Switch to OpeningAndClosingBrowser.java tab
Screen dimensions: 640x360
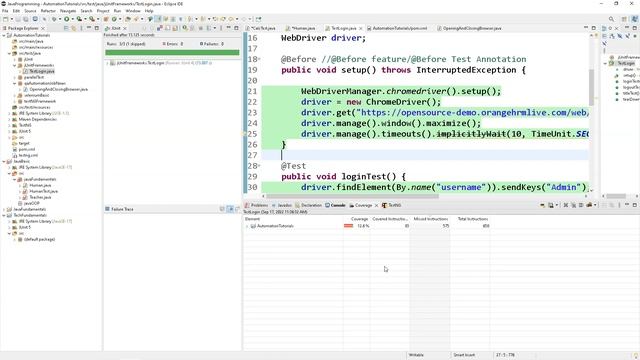coord(469,29)
